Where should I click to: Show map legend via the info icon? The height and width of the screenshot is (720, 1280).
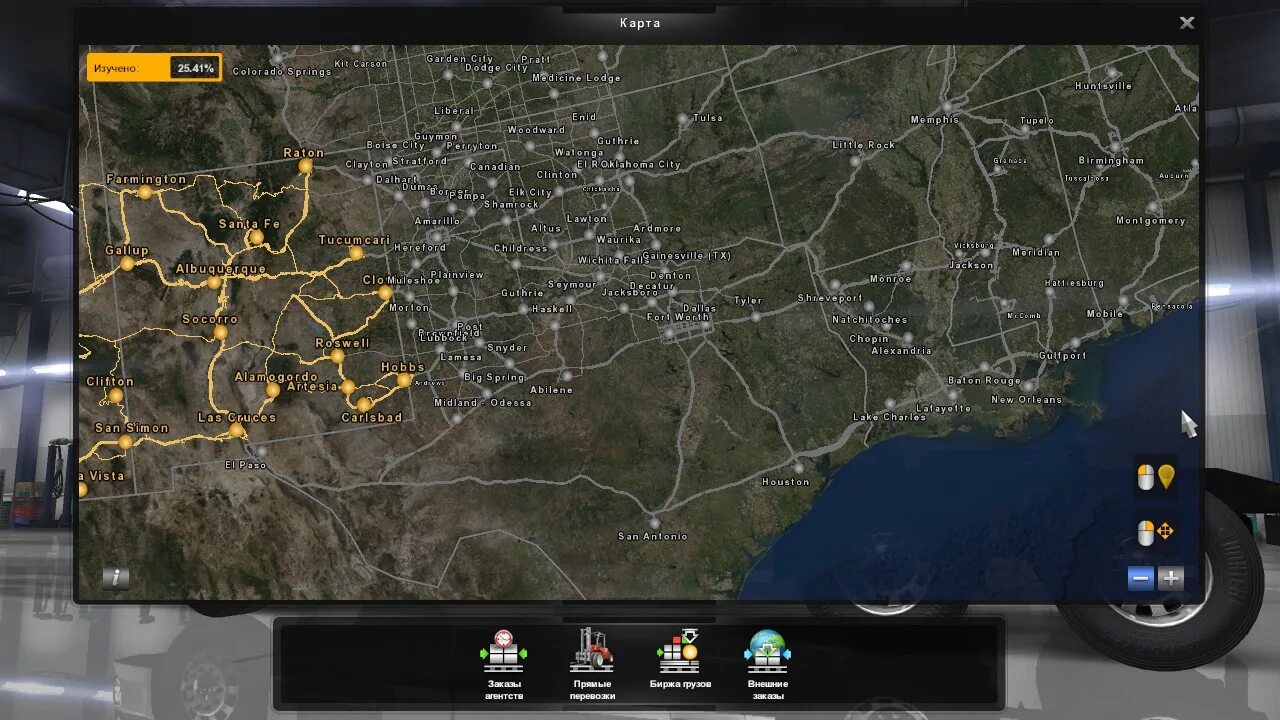(116, 577)
